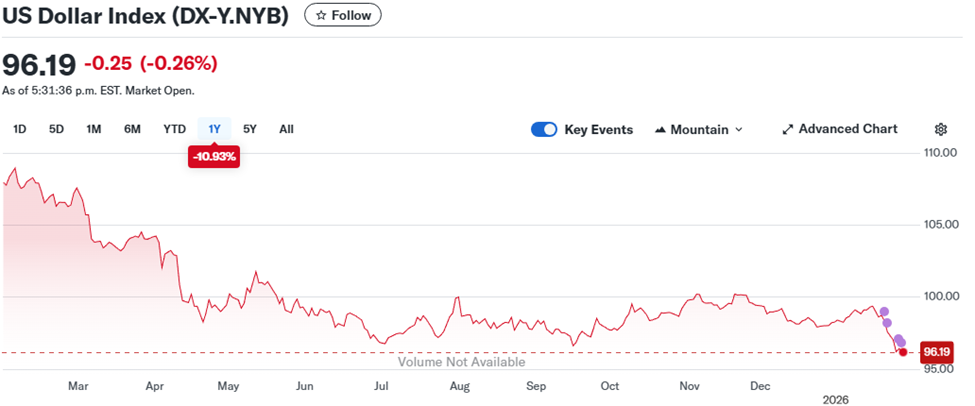Click the Advanced Chart expand arrows icon
The image size is (975, 406).
point(787,129)
